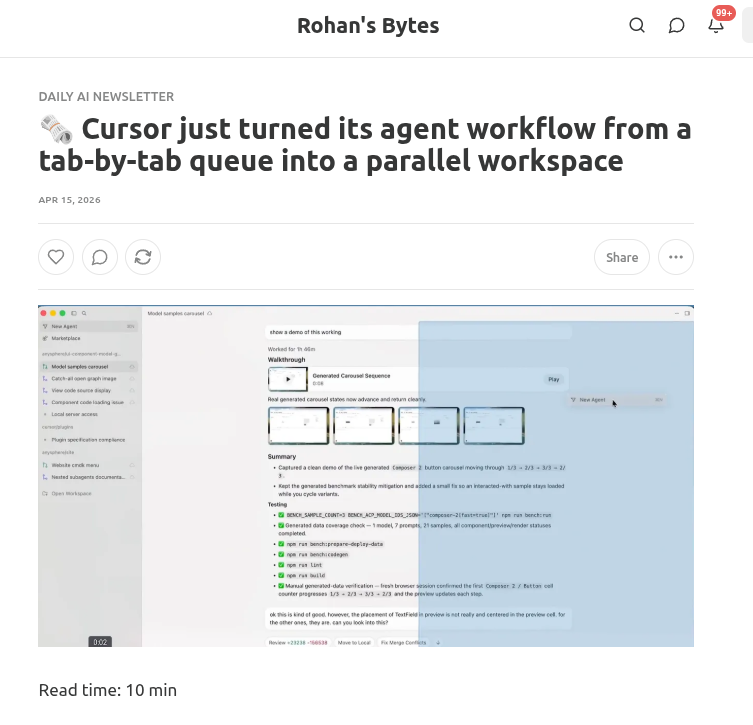Open comments via the bubble icon below date

tap(99, 257)
